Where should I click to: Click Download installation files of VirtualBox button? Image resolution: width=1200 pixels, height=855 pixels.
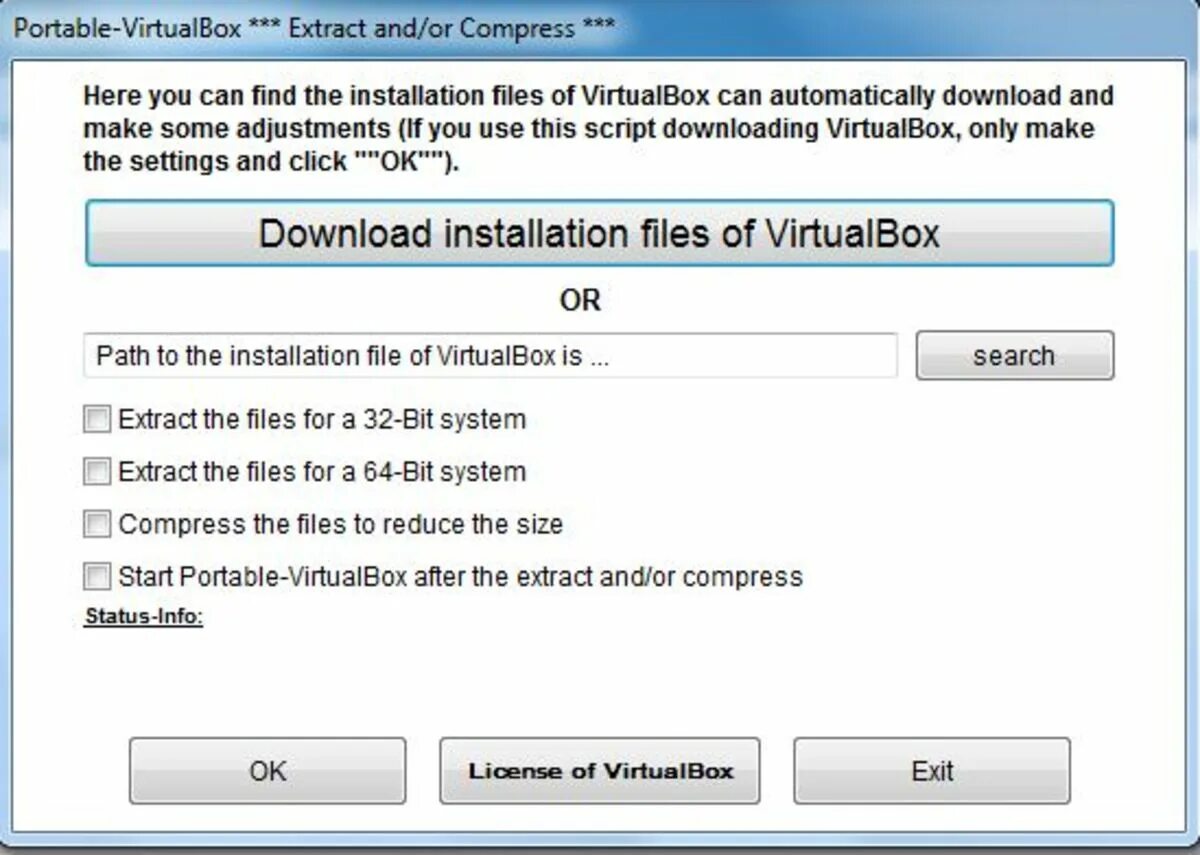click(x=599, y=233)
